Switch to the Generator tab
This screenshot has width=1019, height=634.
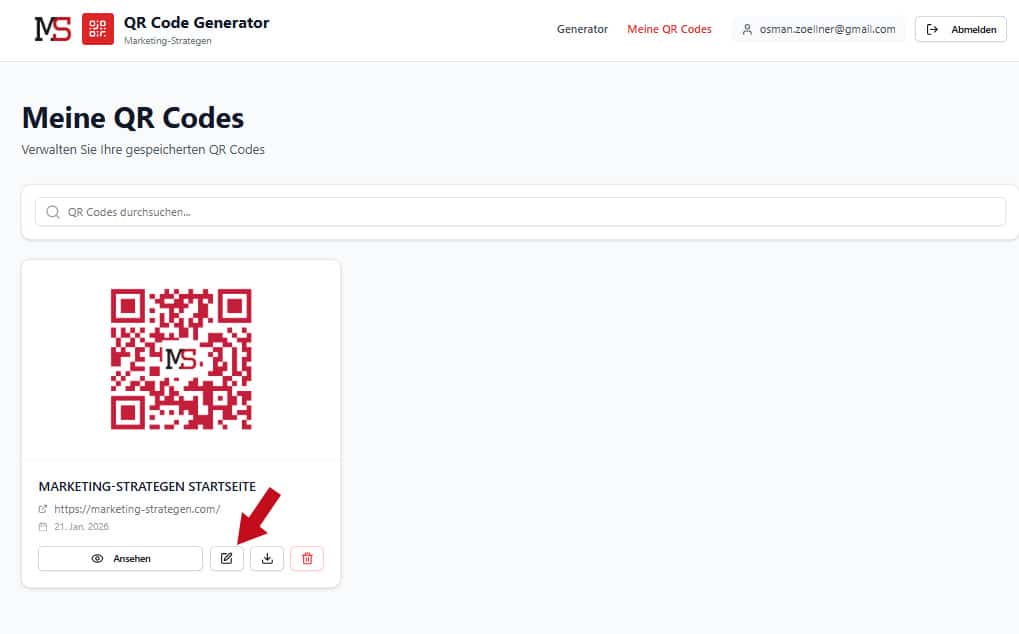[582, 29]
